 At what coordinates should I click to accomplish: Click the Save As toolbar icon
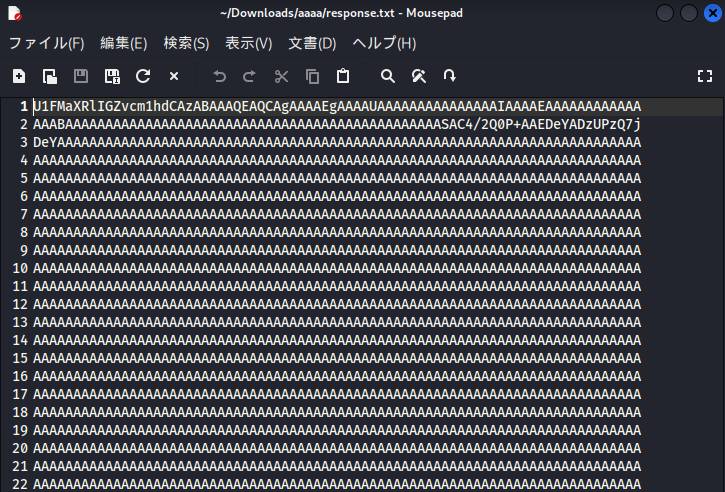112,76
